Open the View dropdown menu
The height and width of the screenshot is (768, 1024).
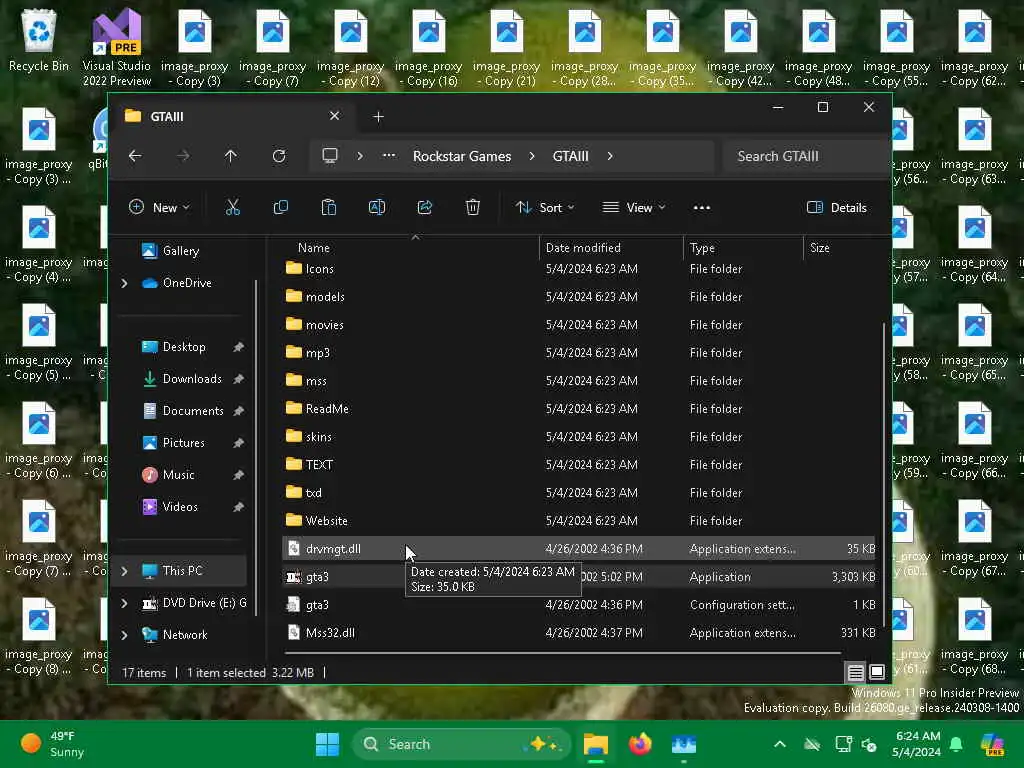tap(633, 208)
